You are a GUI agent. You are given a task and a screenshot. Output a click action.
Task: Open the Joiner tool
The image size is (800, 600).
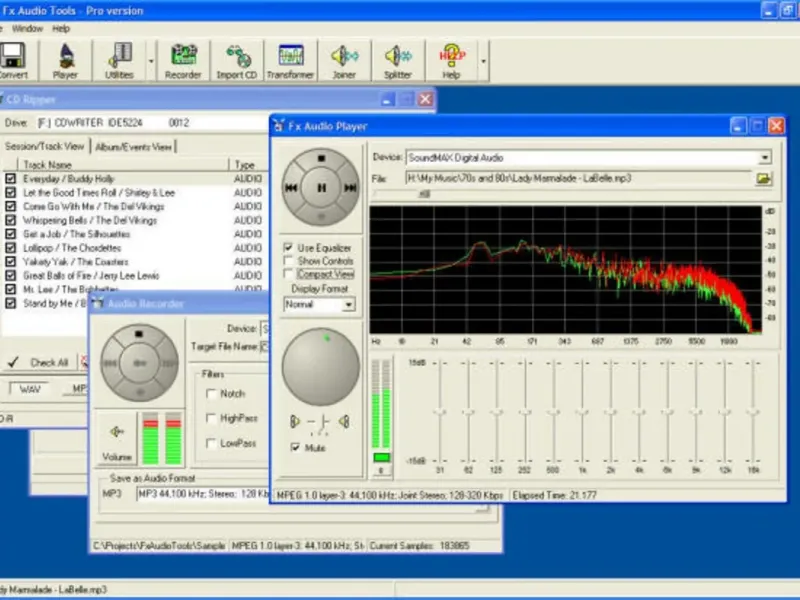coord(344,61)
